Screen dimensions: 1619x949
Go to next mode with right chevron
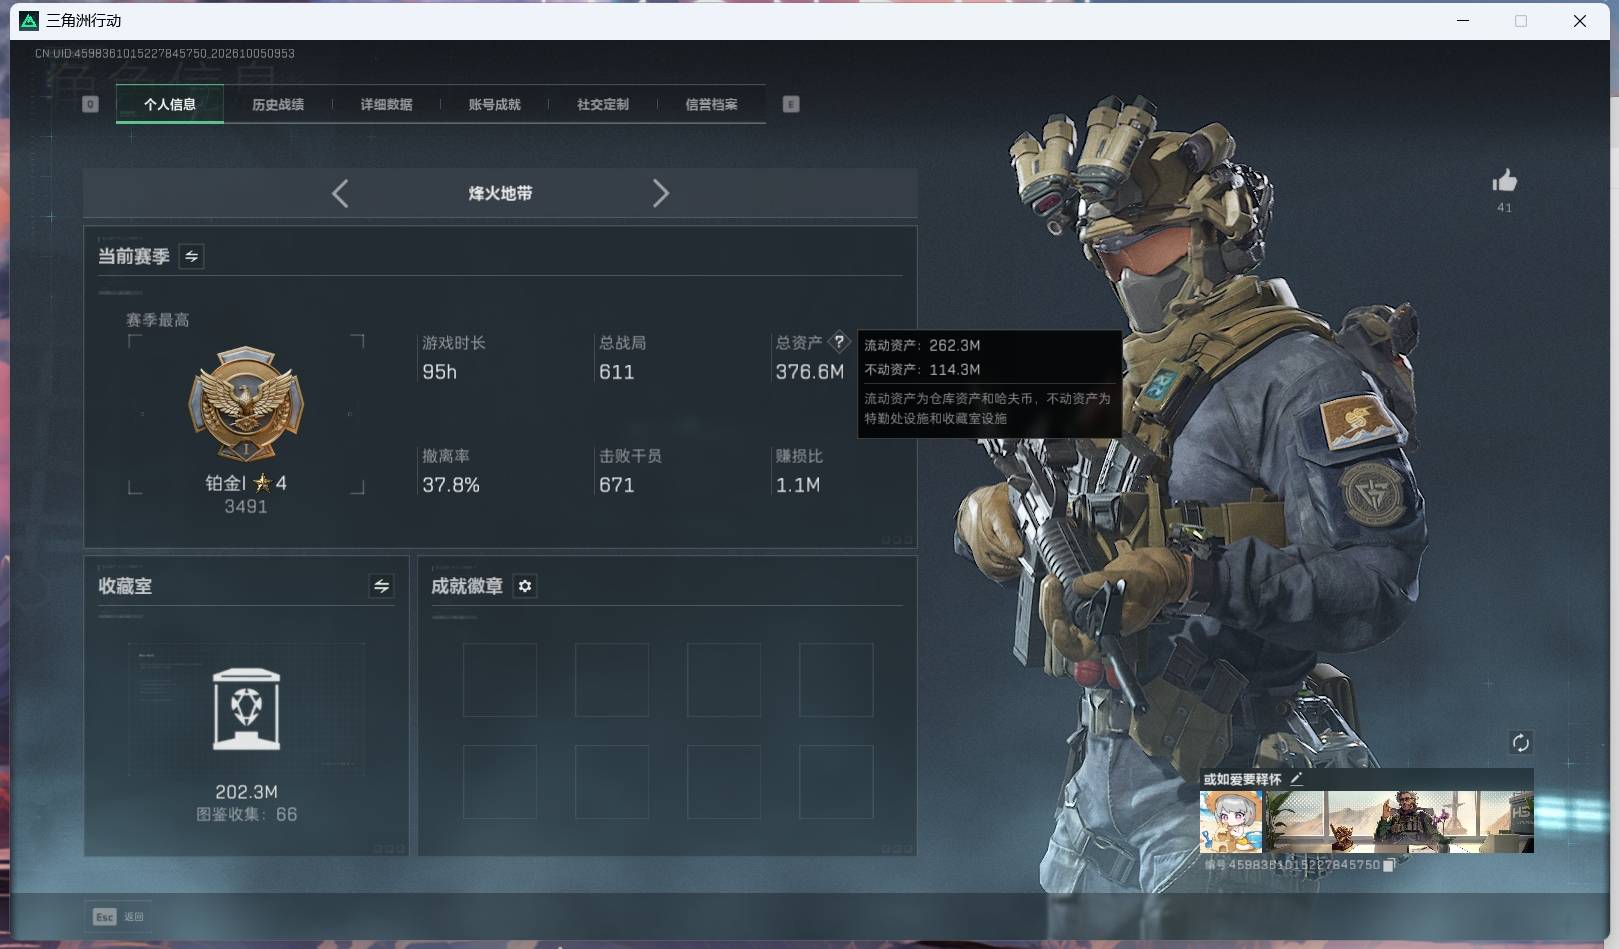click(x=660, y=193)
